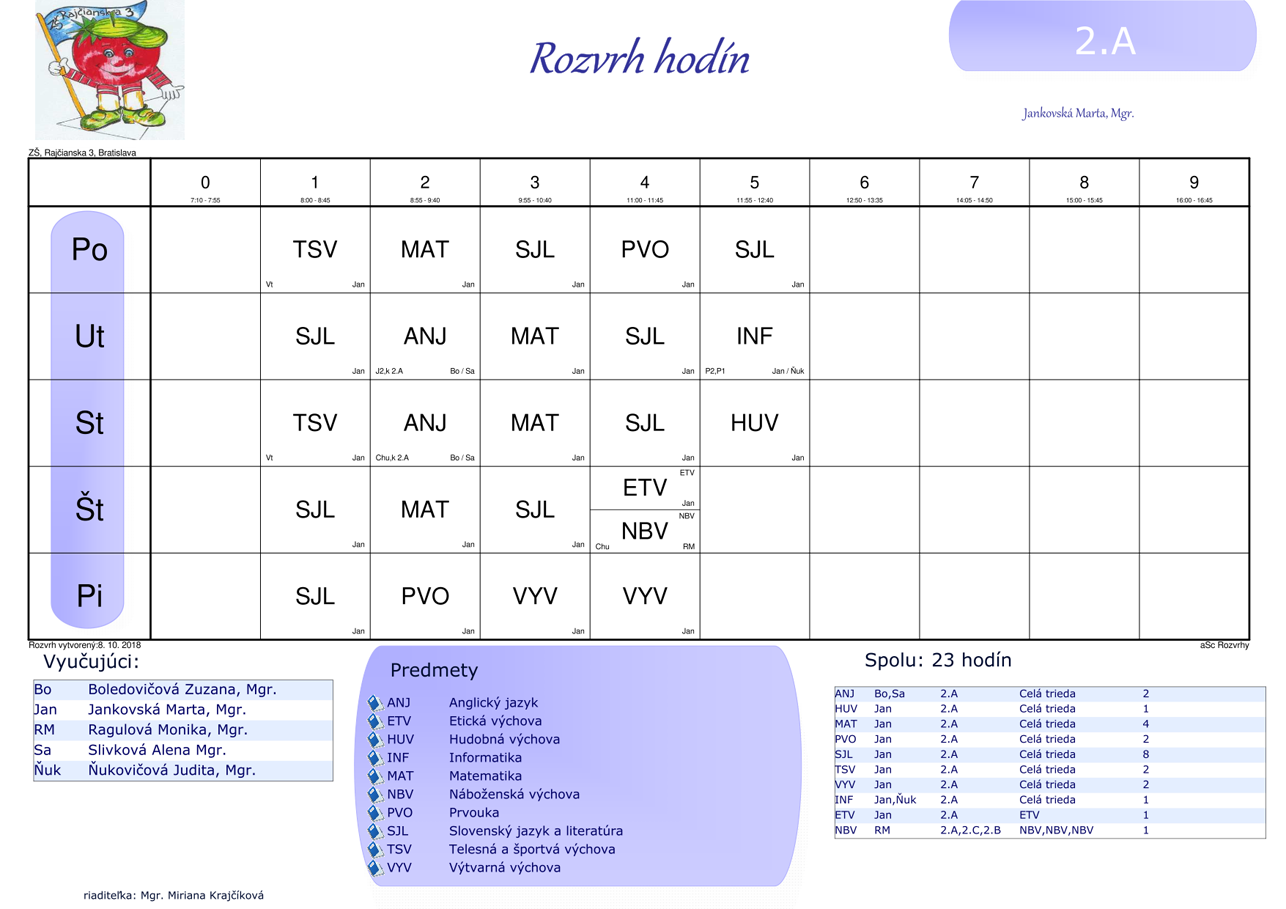Click subject name Slovenský jazyk a literatúra
The width and height of the screenshot is (1286, 909).
(536, 831)
